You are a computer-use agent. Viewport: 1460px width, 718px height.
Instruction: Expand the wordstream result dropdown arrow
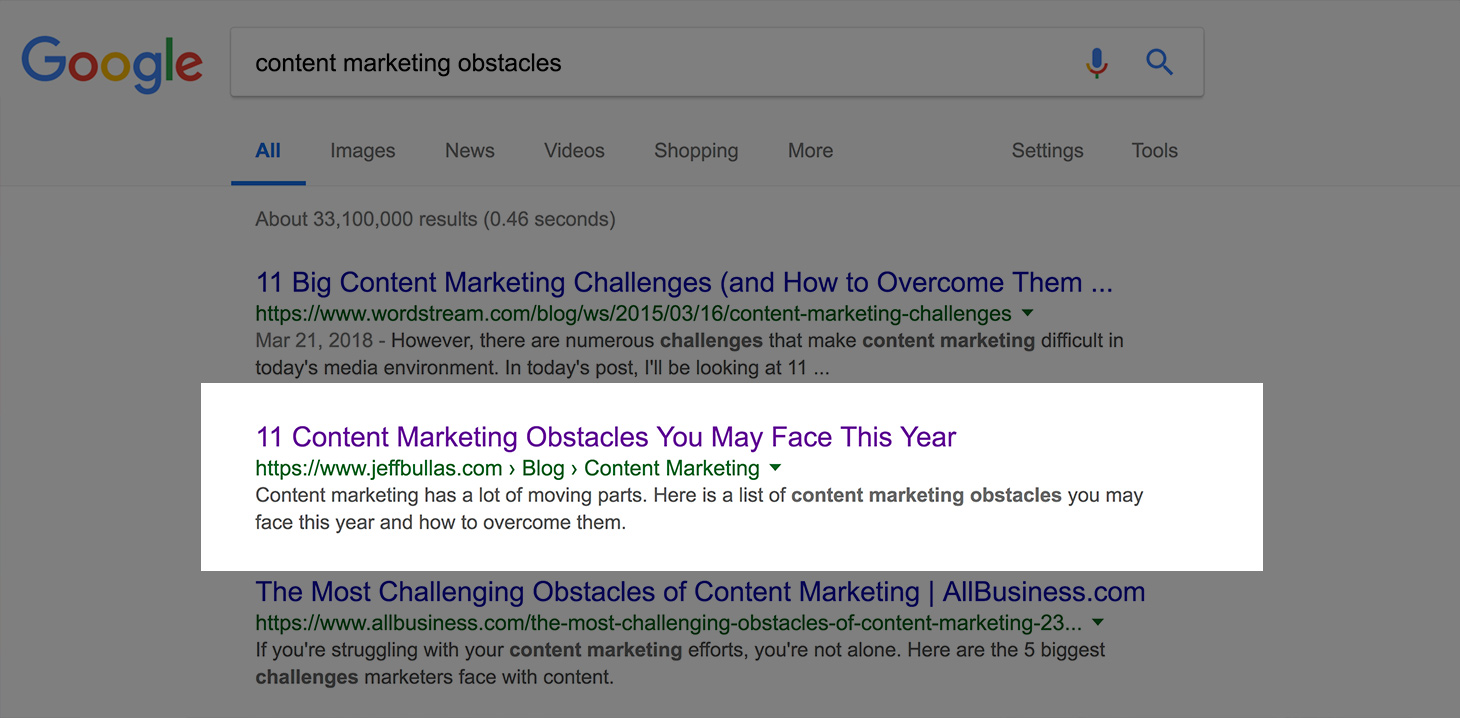(1028, 314)
